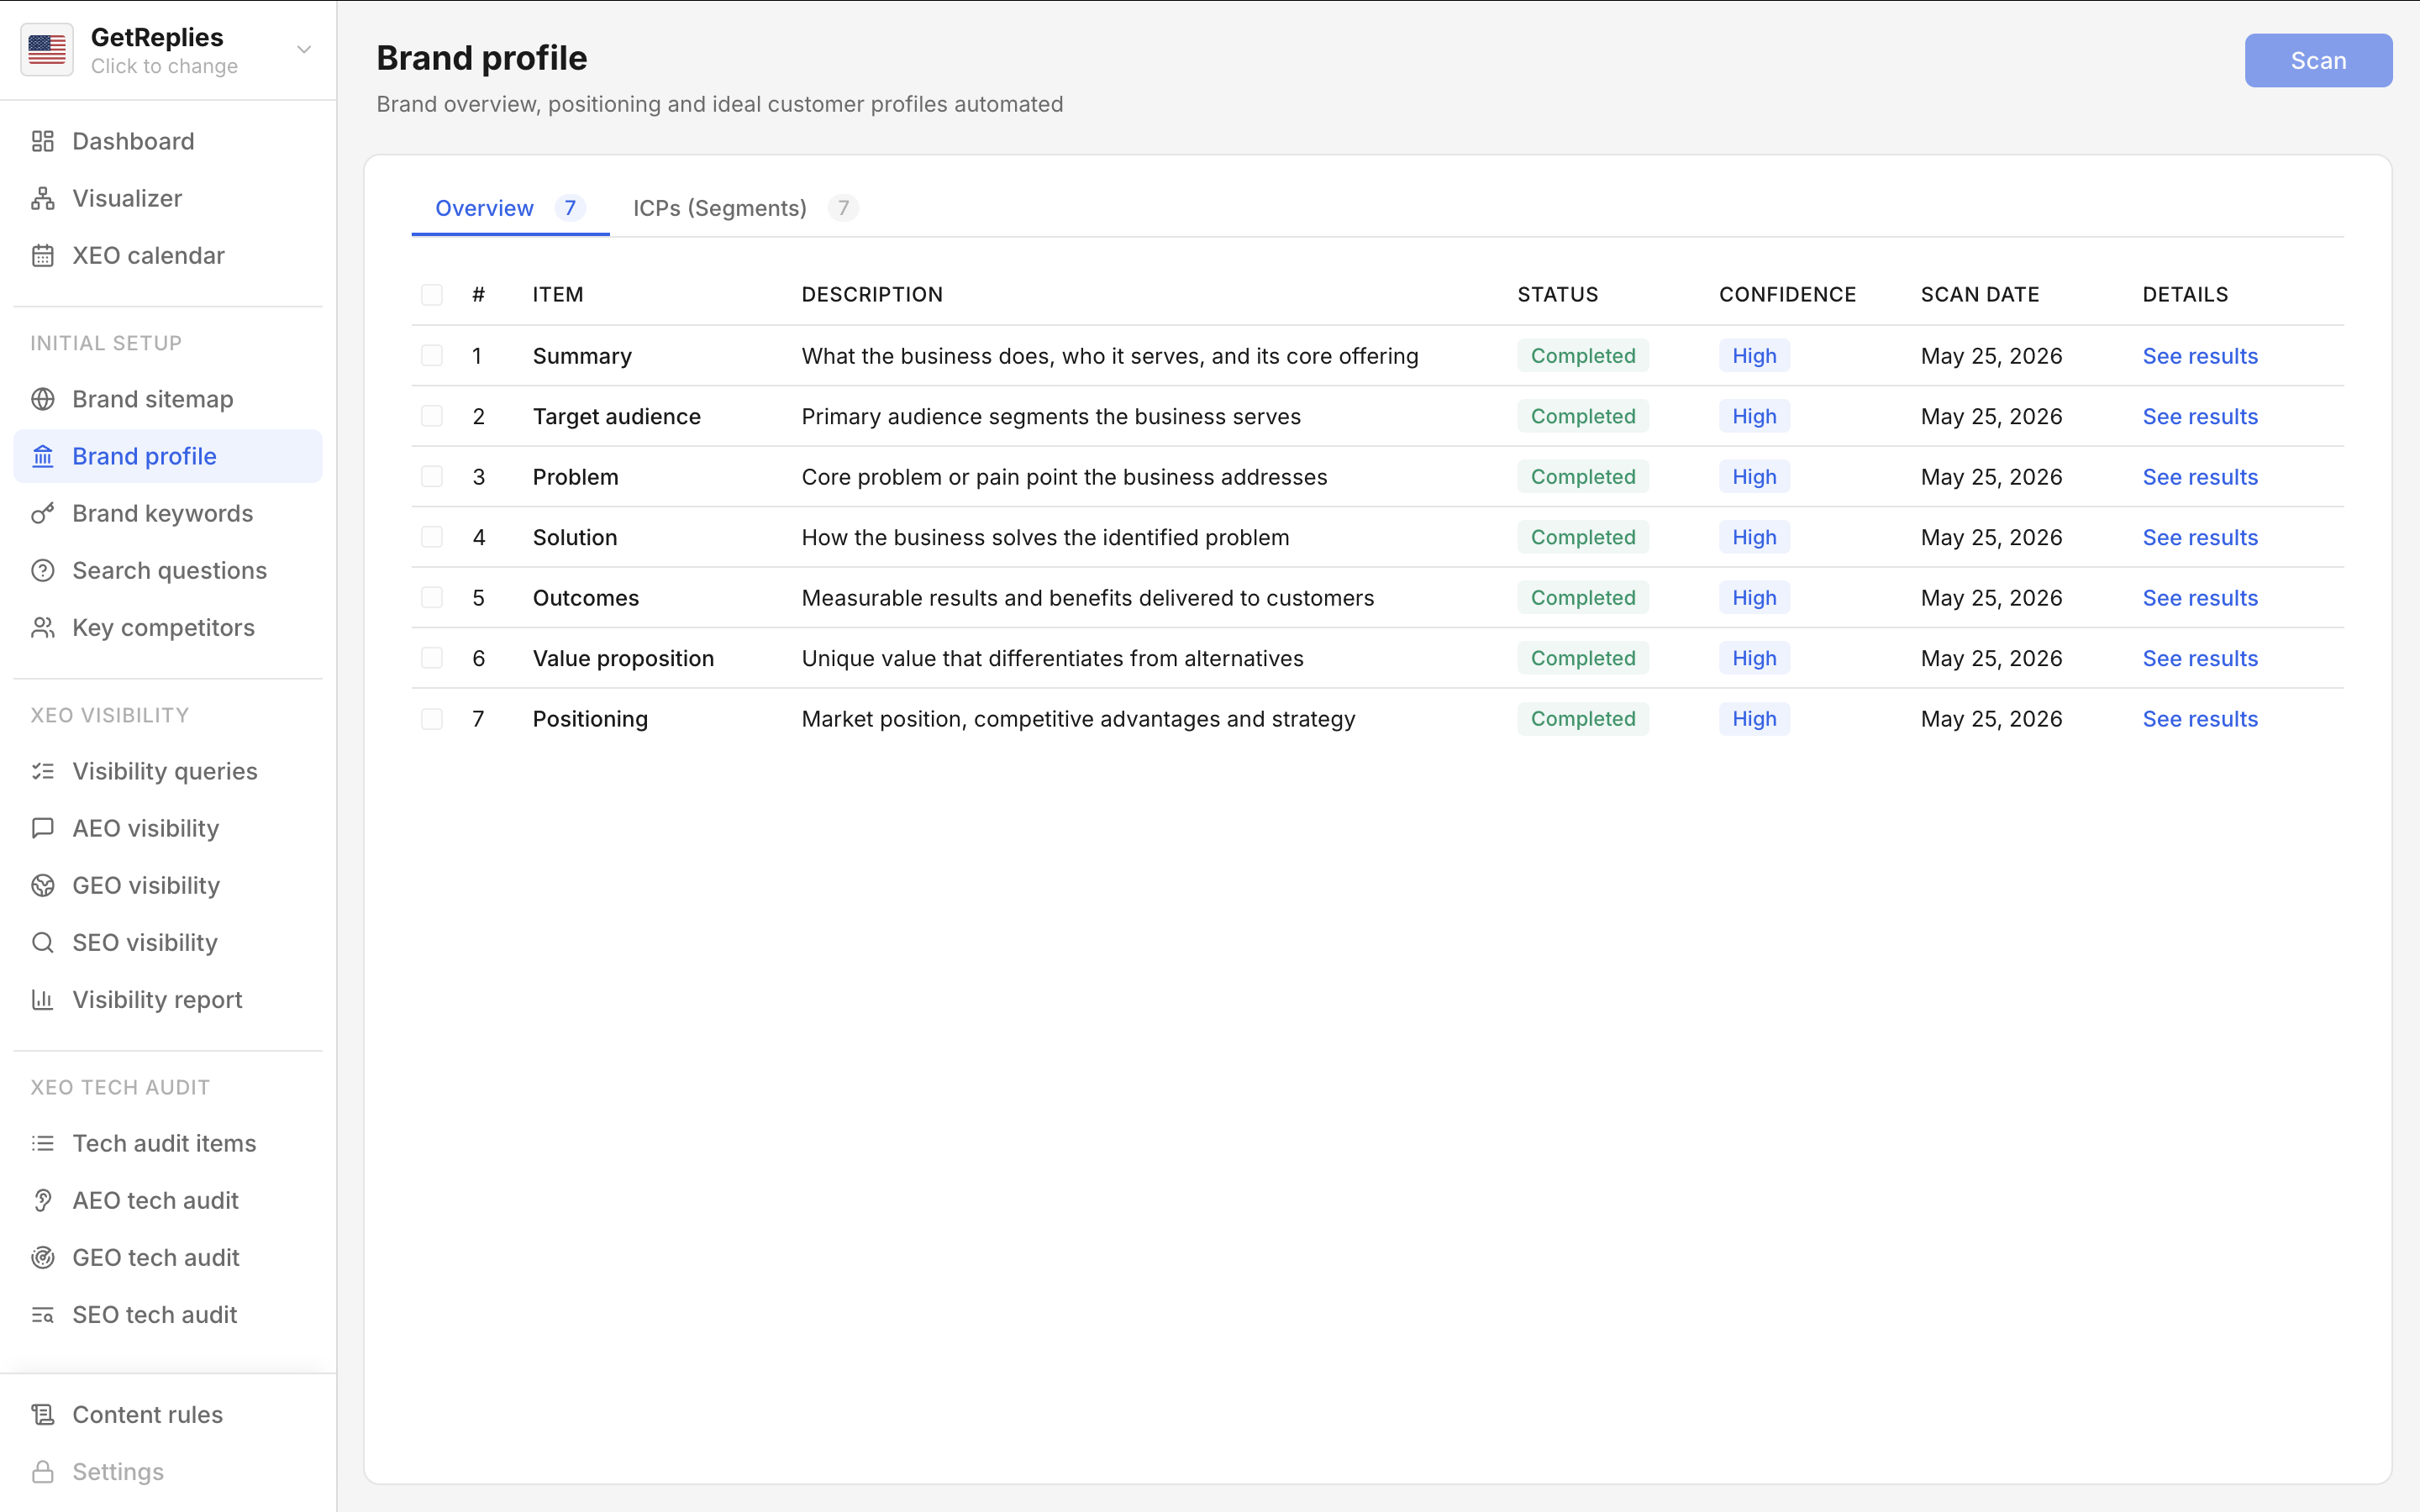Click the Completed status badge for Summary

coord(1583,356)
